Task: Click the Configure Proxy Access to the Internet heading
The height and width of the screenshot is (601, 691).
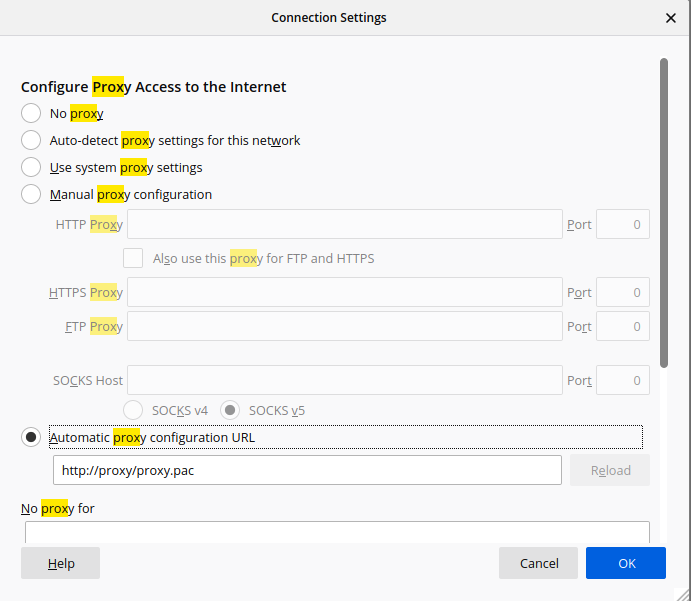Action: (x=153, y=87)
